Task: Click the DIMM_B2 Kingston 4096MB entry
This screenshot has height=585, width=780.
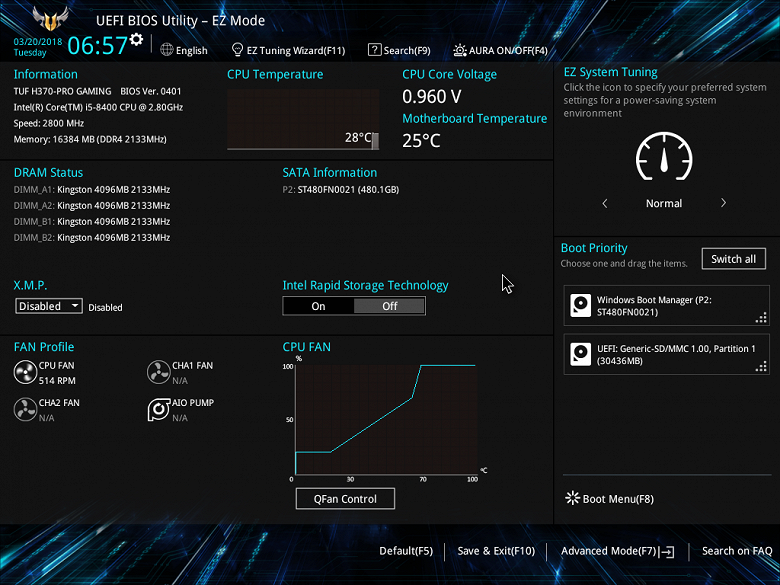Action: point(92,237)
